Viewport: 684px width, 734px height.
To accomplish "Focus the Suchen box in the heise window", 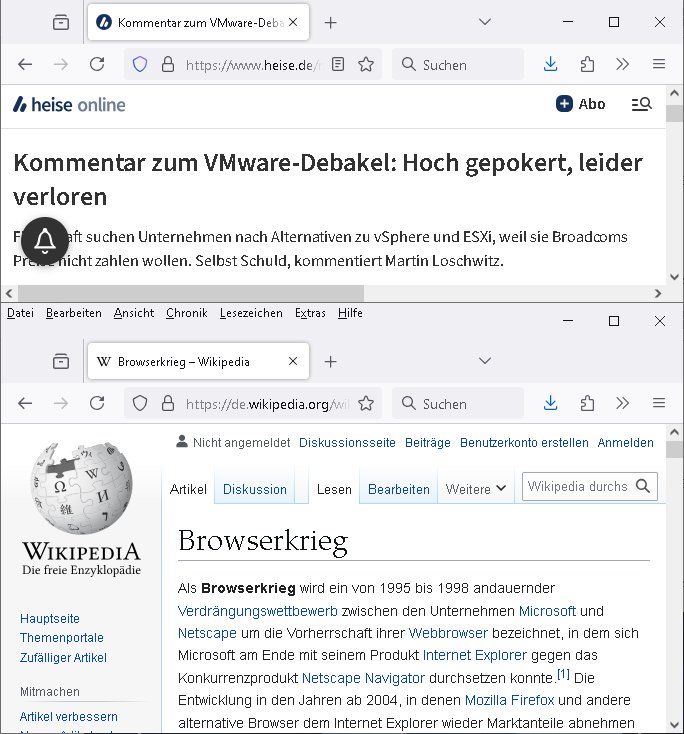I will point(458,64).
